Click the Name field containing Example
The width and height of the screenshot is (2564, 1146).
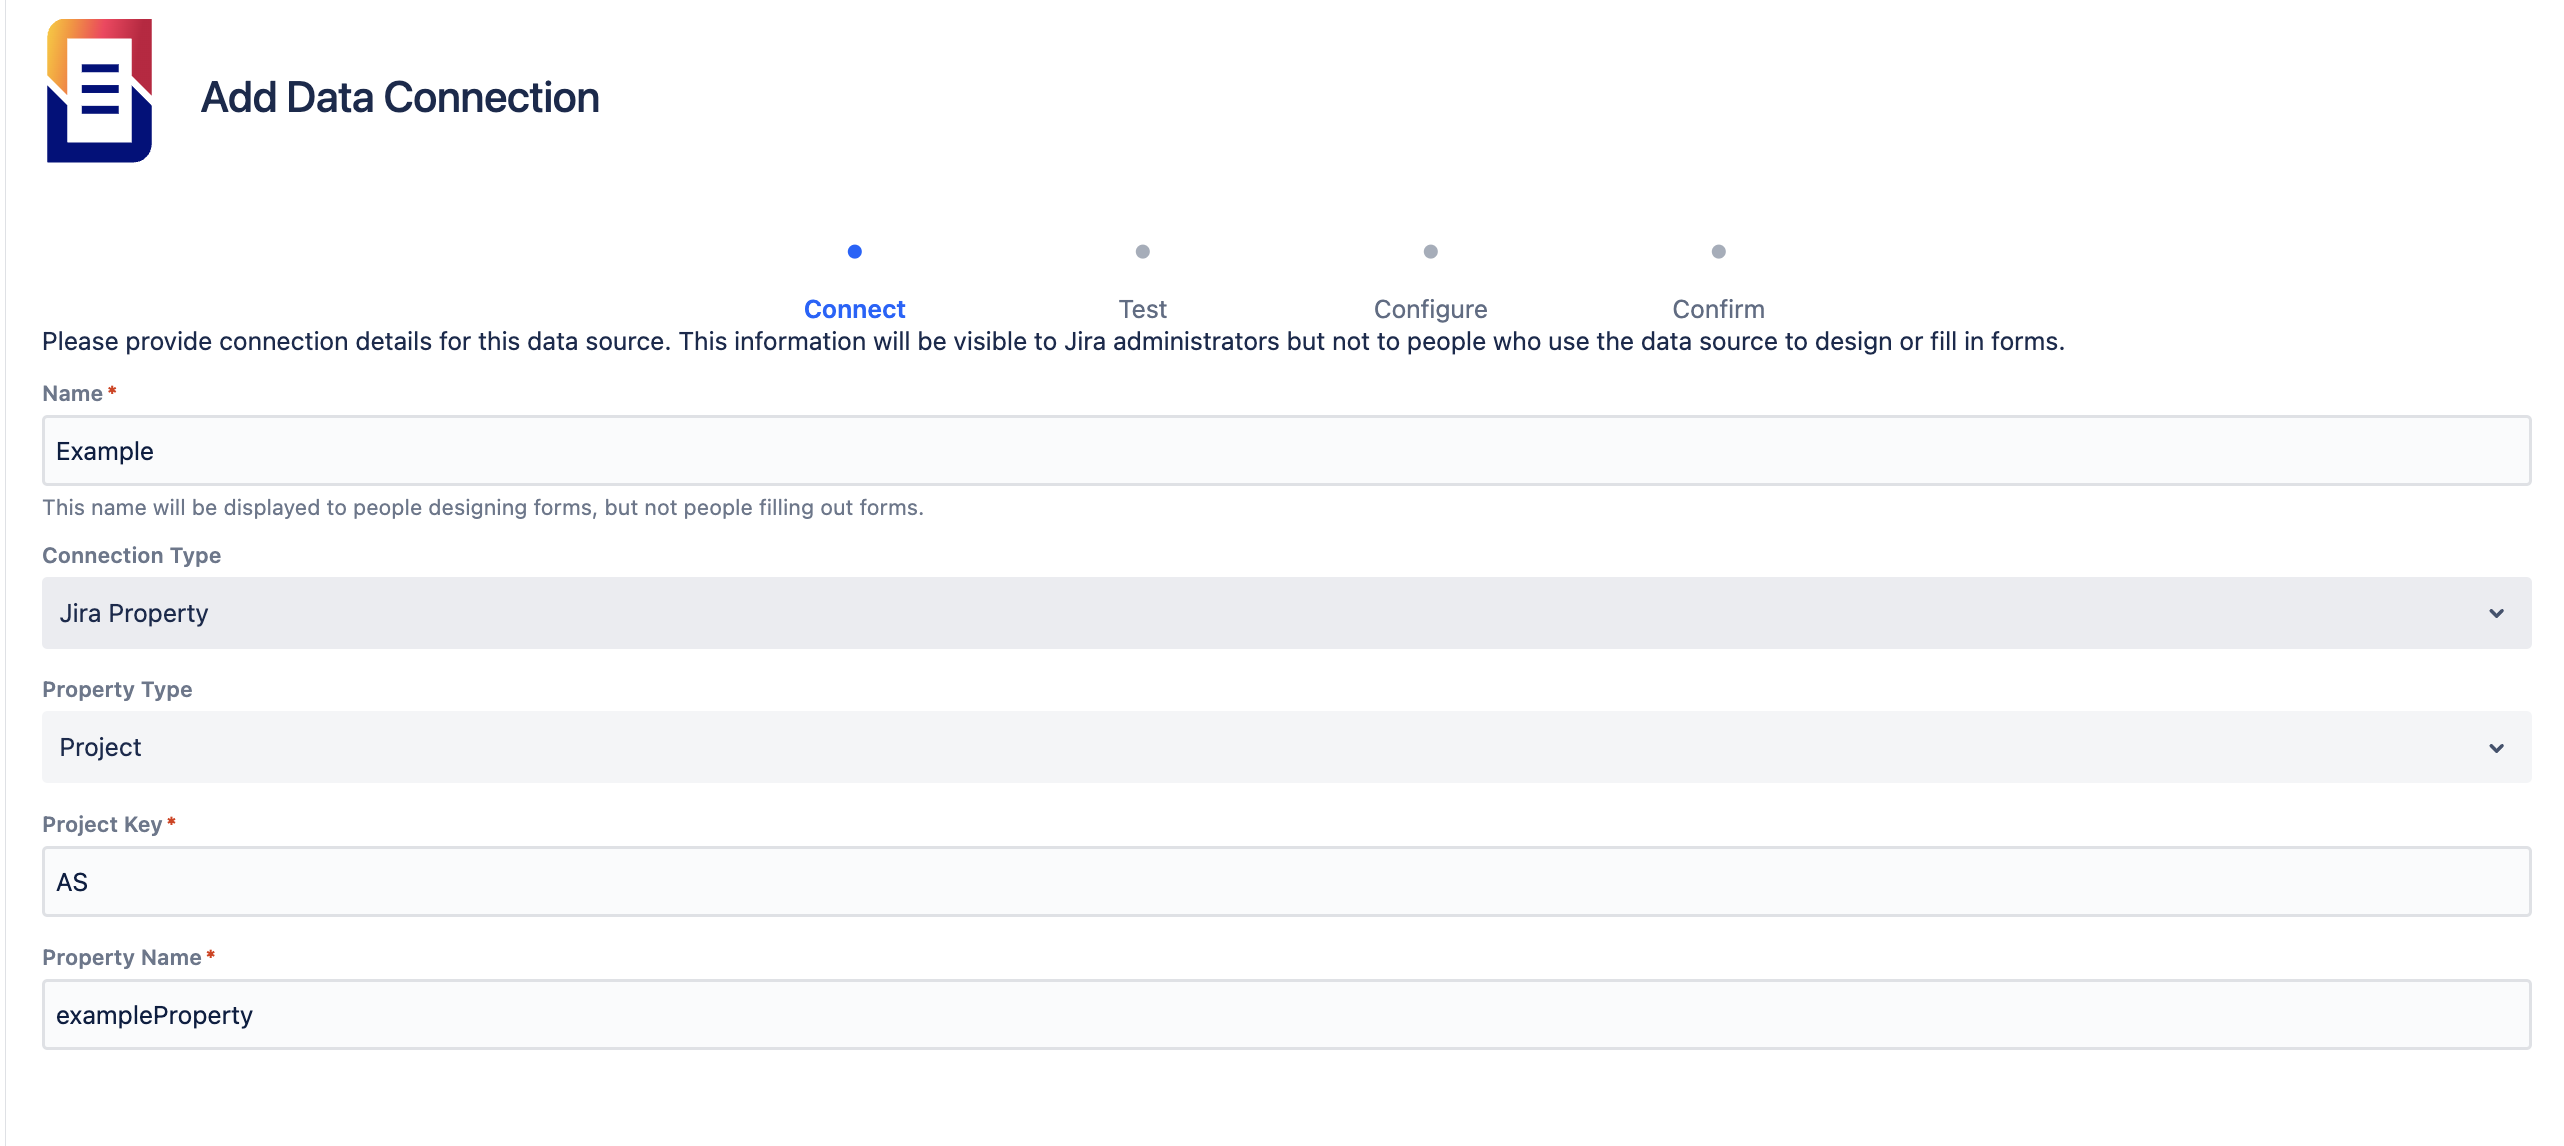click(x=1286, y=451)
